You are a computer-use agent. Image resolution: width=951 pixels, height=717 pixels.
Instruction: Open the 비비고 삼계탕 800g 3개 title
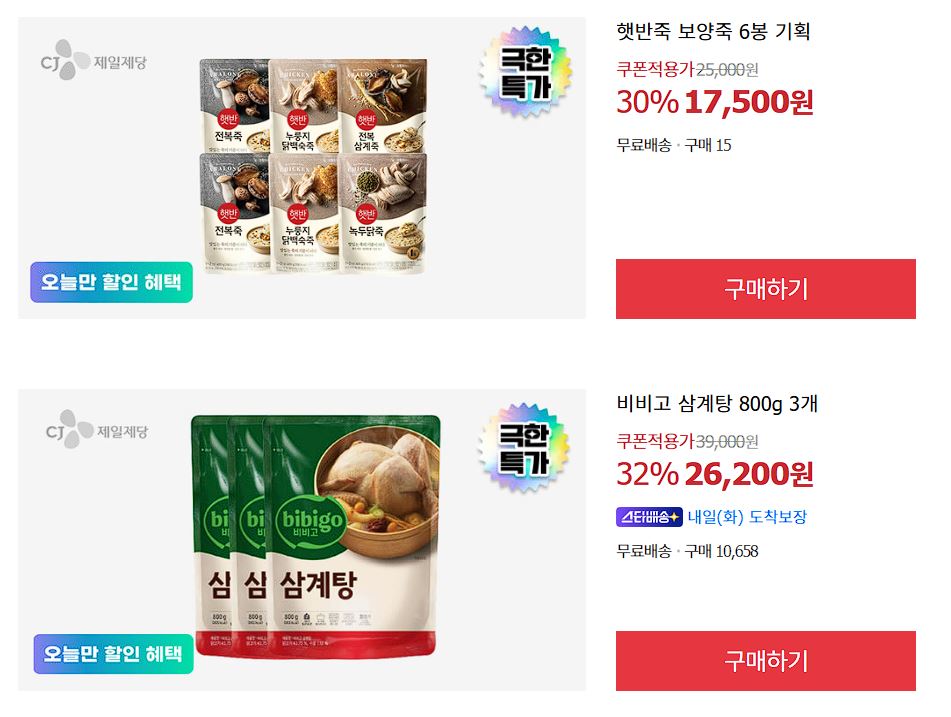(717, 403)
